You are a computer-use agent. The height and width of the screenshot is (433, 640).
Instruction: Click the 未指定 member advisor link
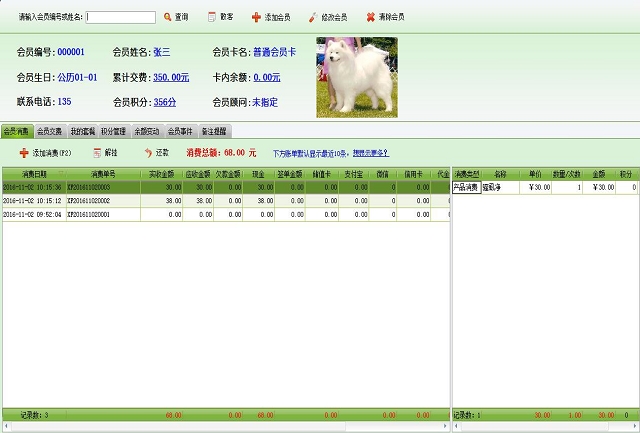point(265,102)
